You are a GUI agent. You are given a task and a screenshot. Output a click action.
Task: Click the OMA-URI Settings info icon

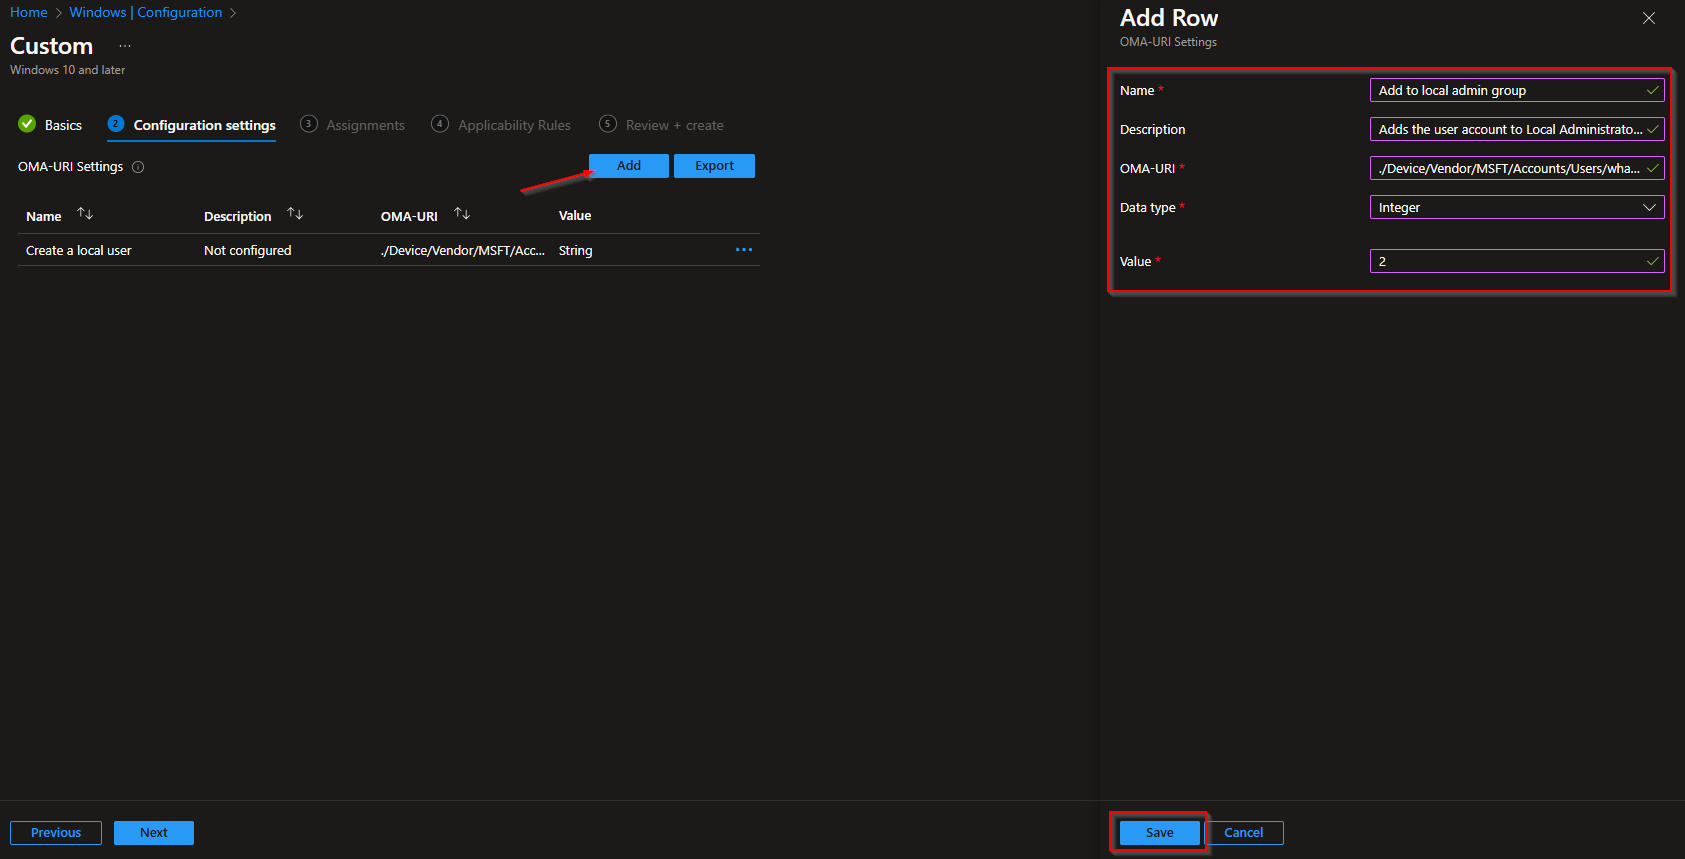click(138, 167)
